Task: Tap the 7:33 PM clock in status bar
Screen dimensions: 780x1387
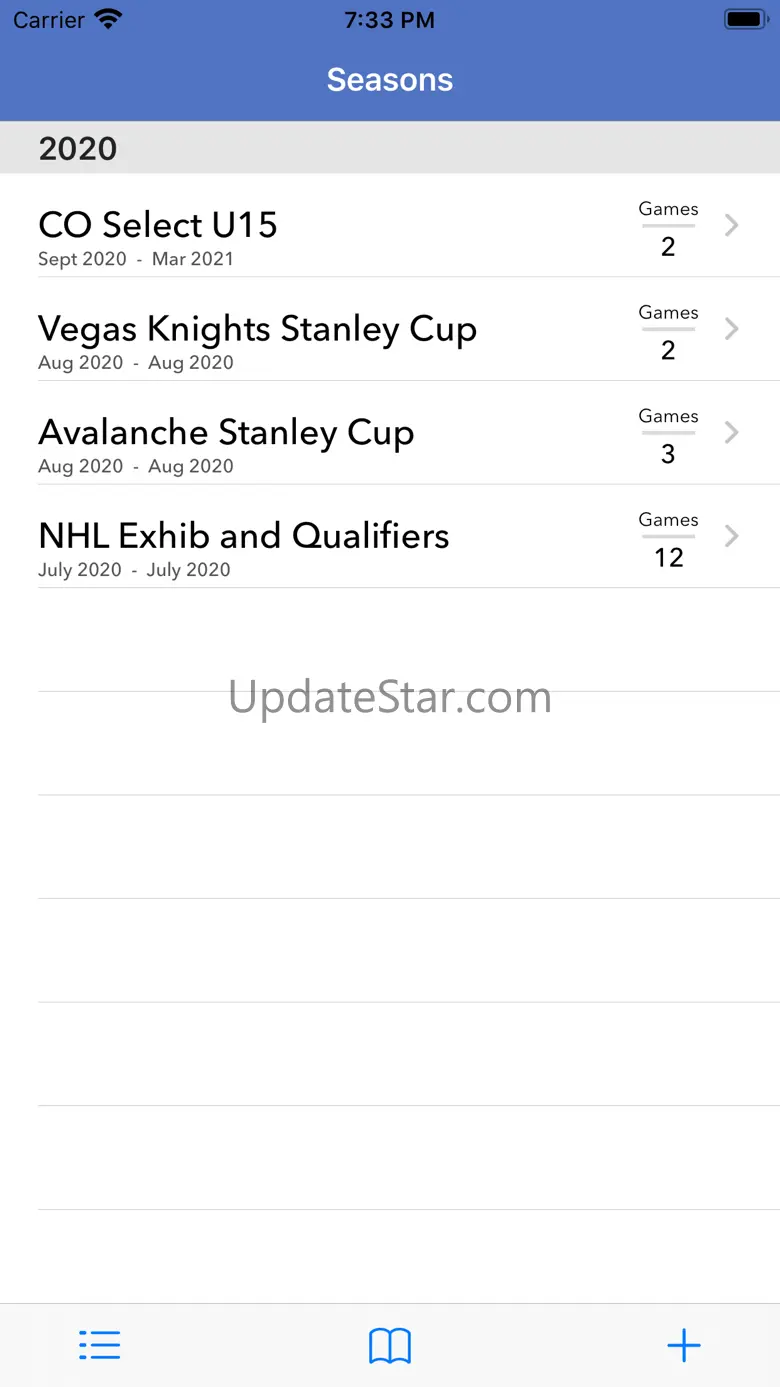Action: coord(389,20)
